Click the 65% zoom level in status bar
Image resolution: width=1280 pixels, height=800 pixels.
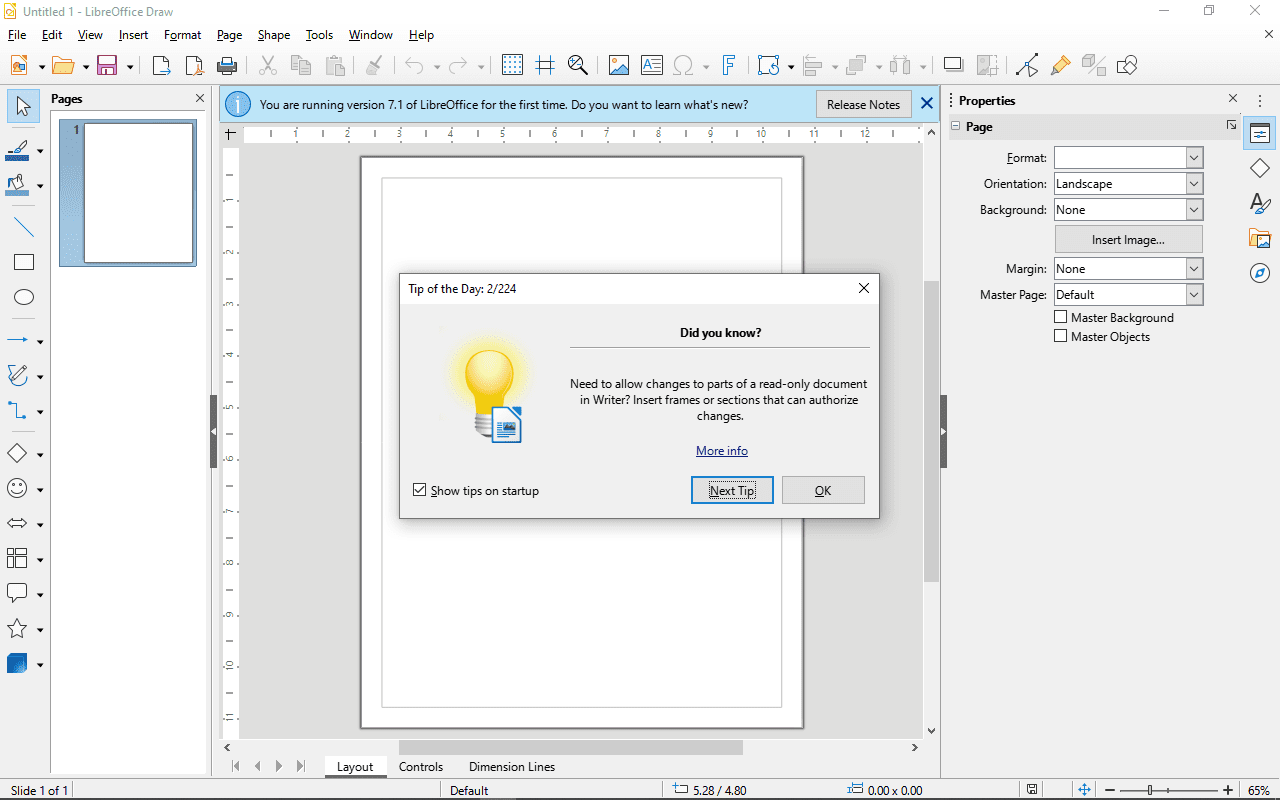click(x=1258, y=790)
